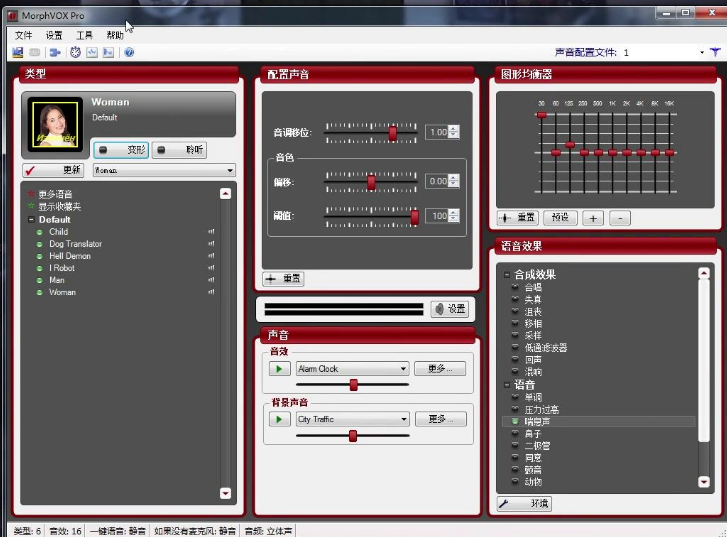Click the 30 Hz equalizer band handle

tap(541, 115)
